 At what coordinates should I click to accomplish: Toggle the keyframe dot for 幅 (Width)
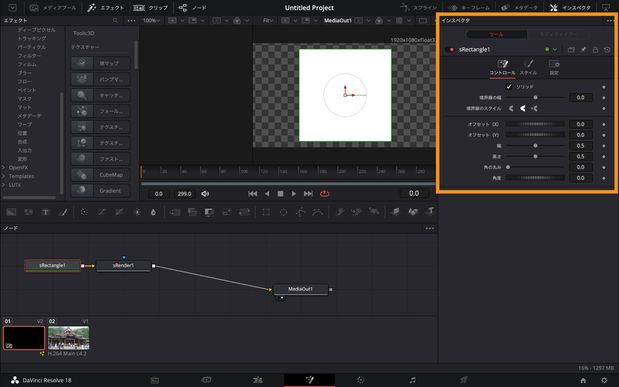point(604,146)
